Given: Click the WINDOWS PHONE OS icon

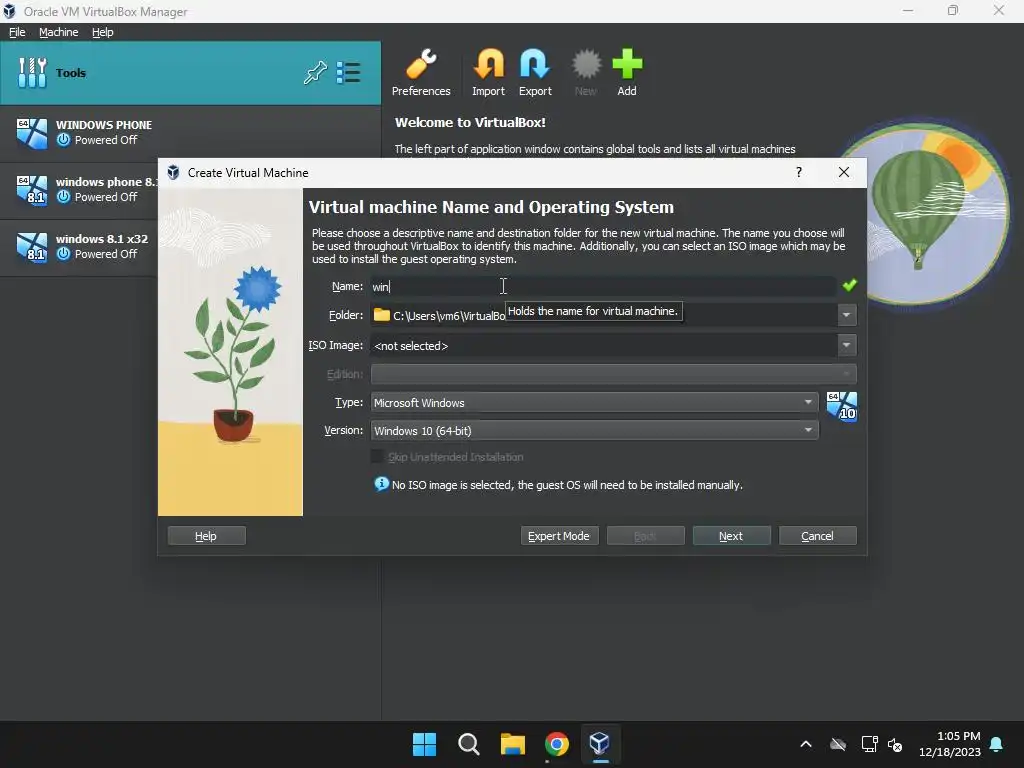Looking at the screenshot, I should 31,133.
